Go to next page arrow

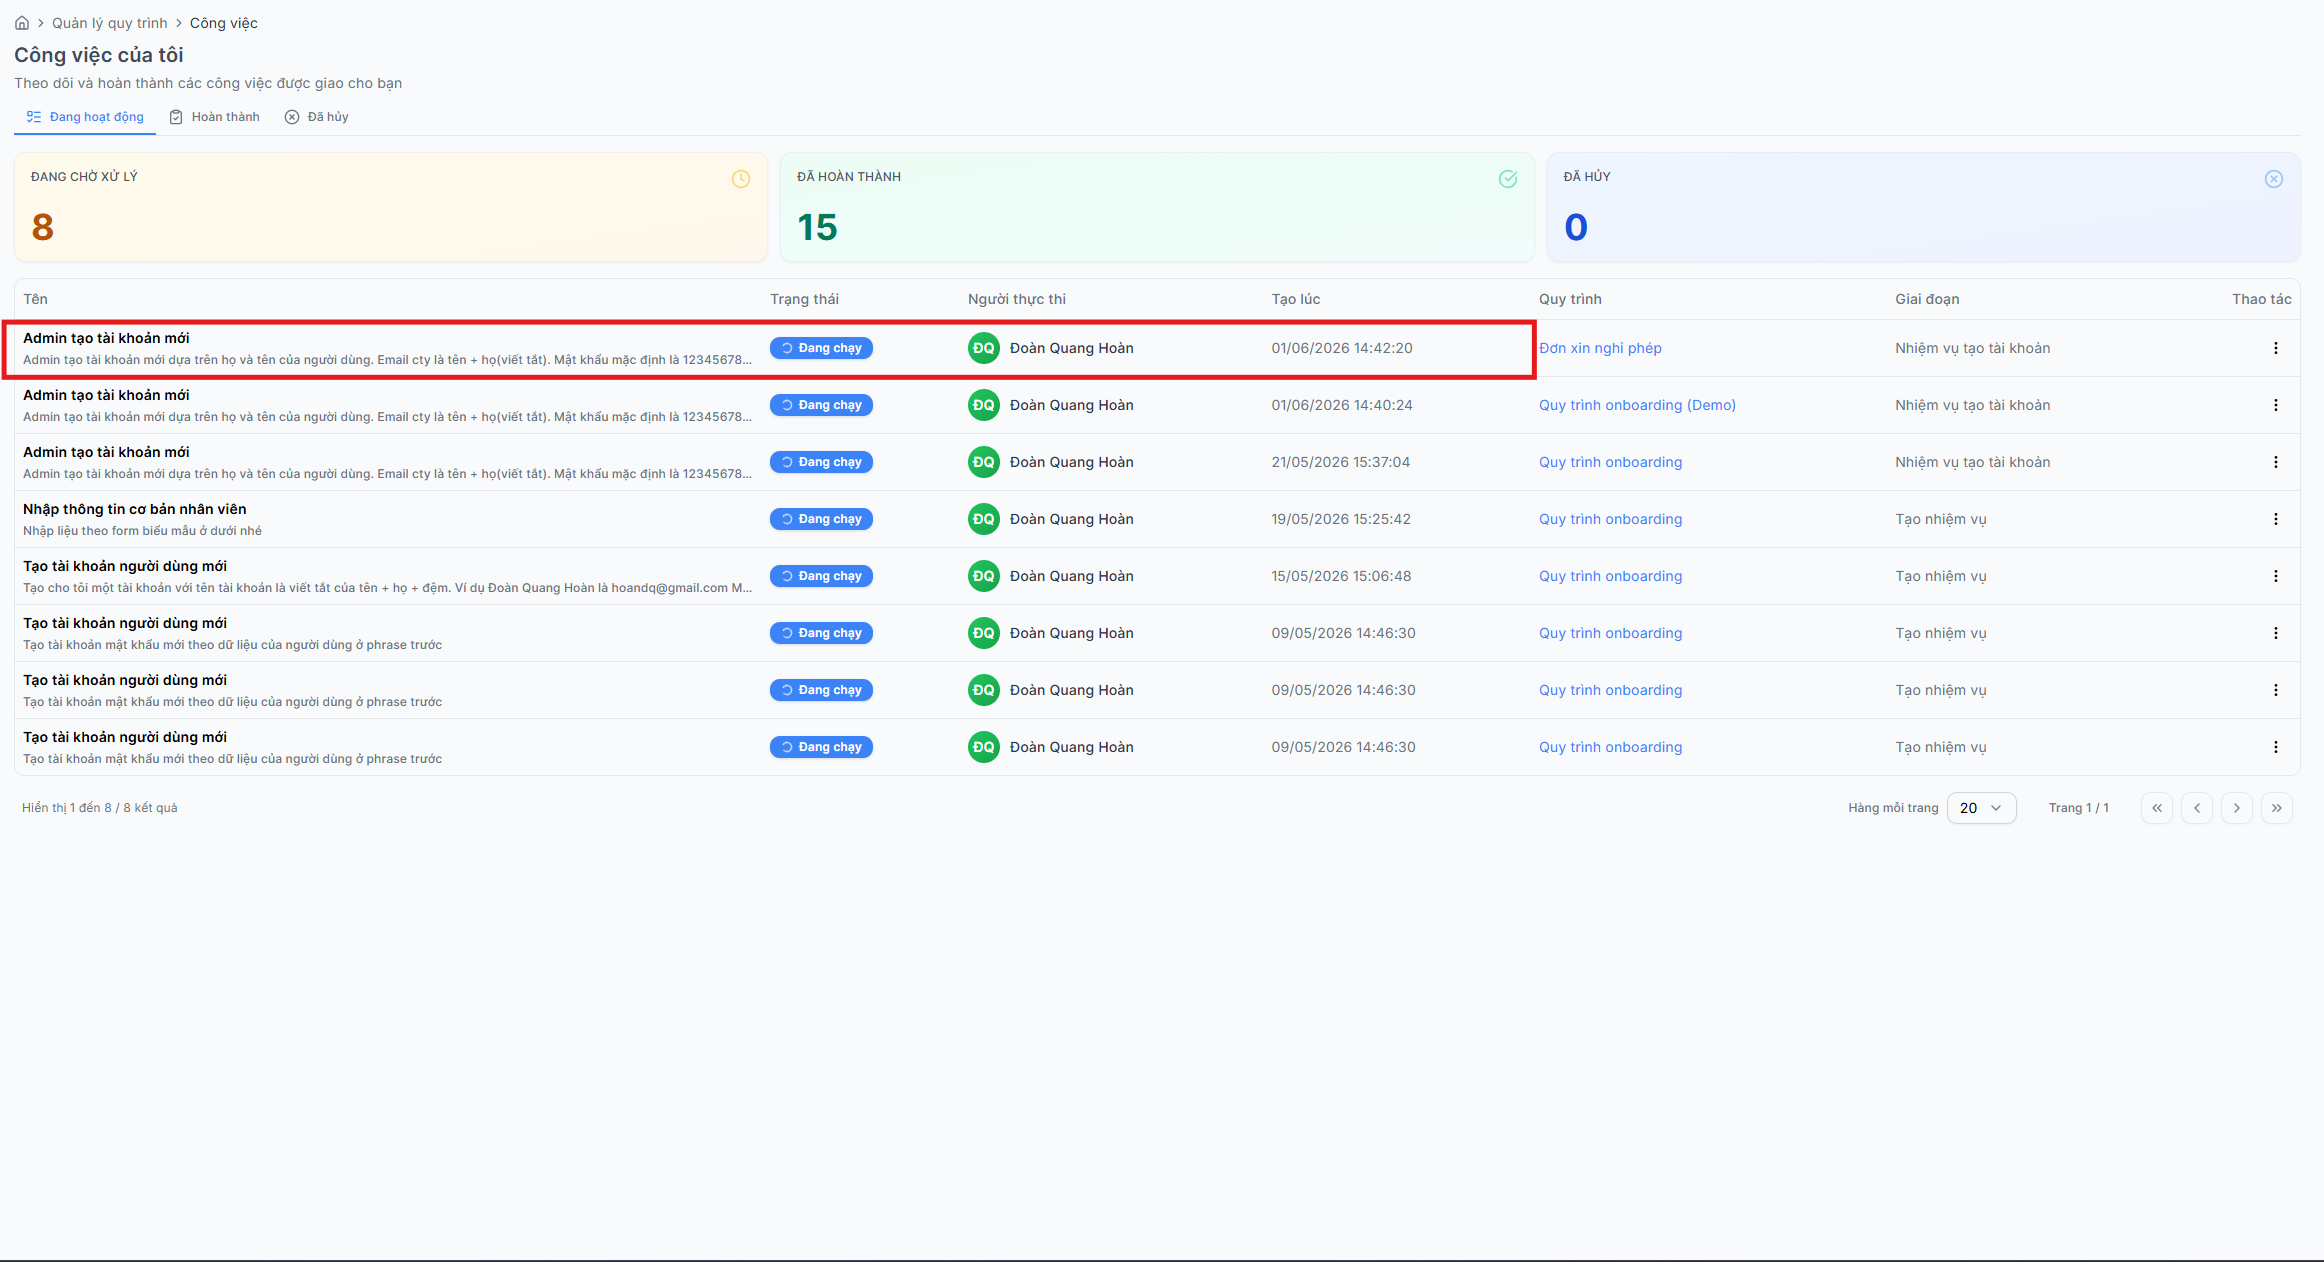pos(2237,808)
